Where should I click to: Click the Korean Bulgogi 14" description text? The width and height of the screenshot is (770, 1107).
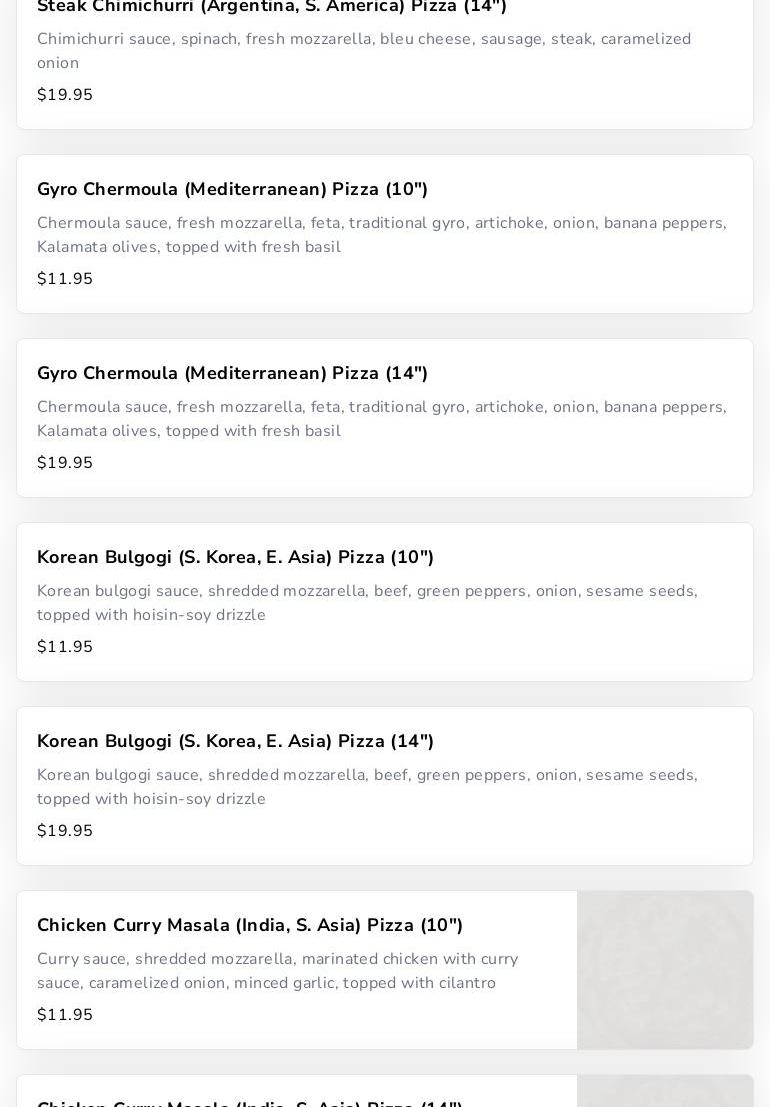(x=367, y=787)
